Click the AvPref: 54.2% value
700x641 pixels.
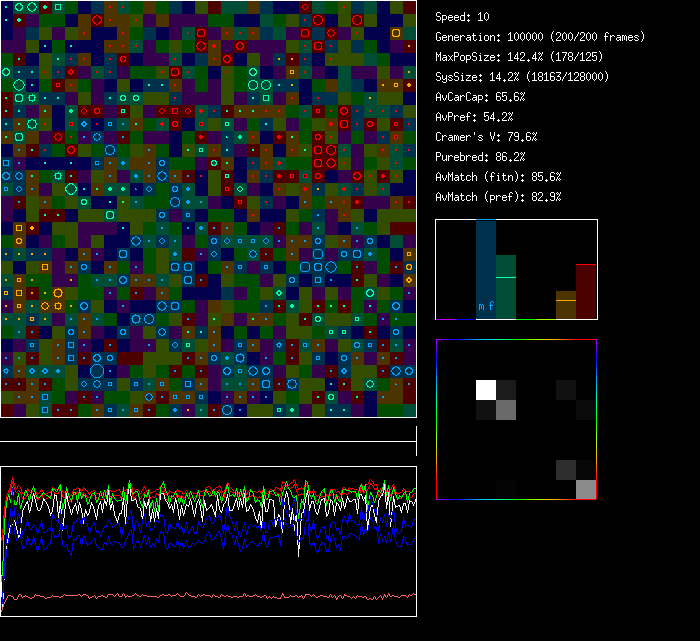(x=474, y=117)
